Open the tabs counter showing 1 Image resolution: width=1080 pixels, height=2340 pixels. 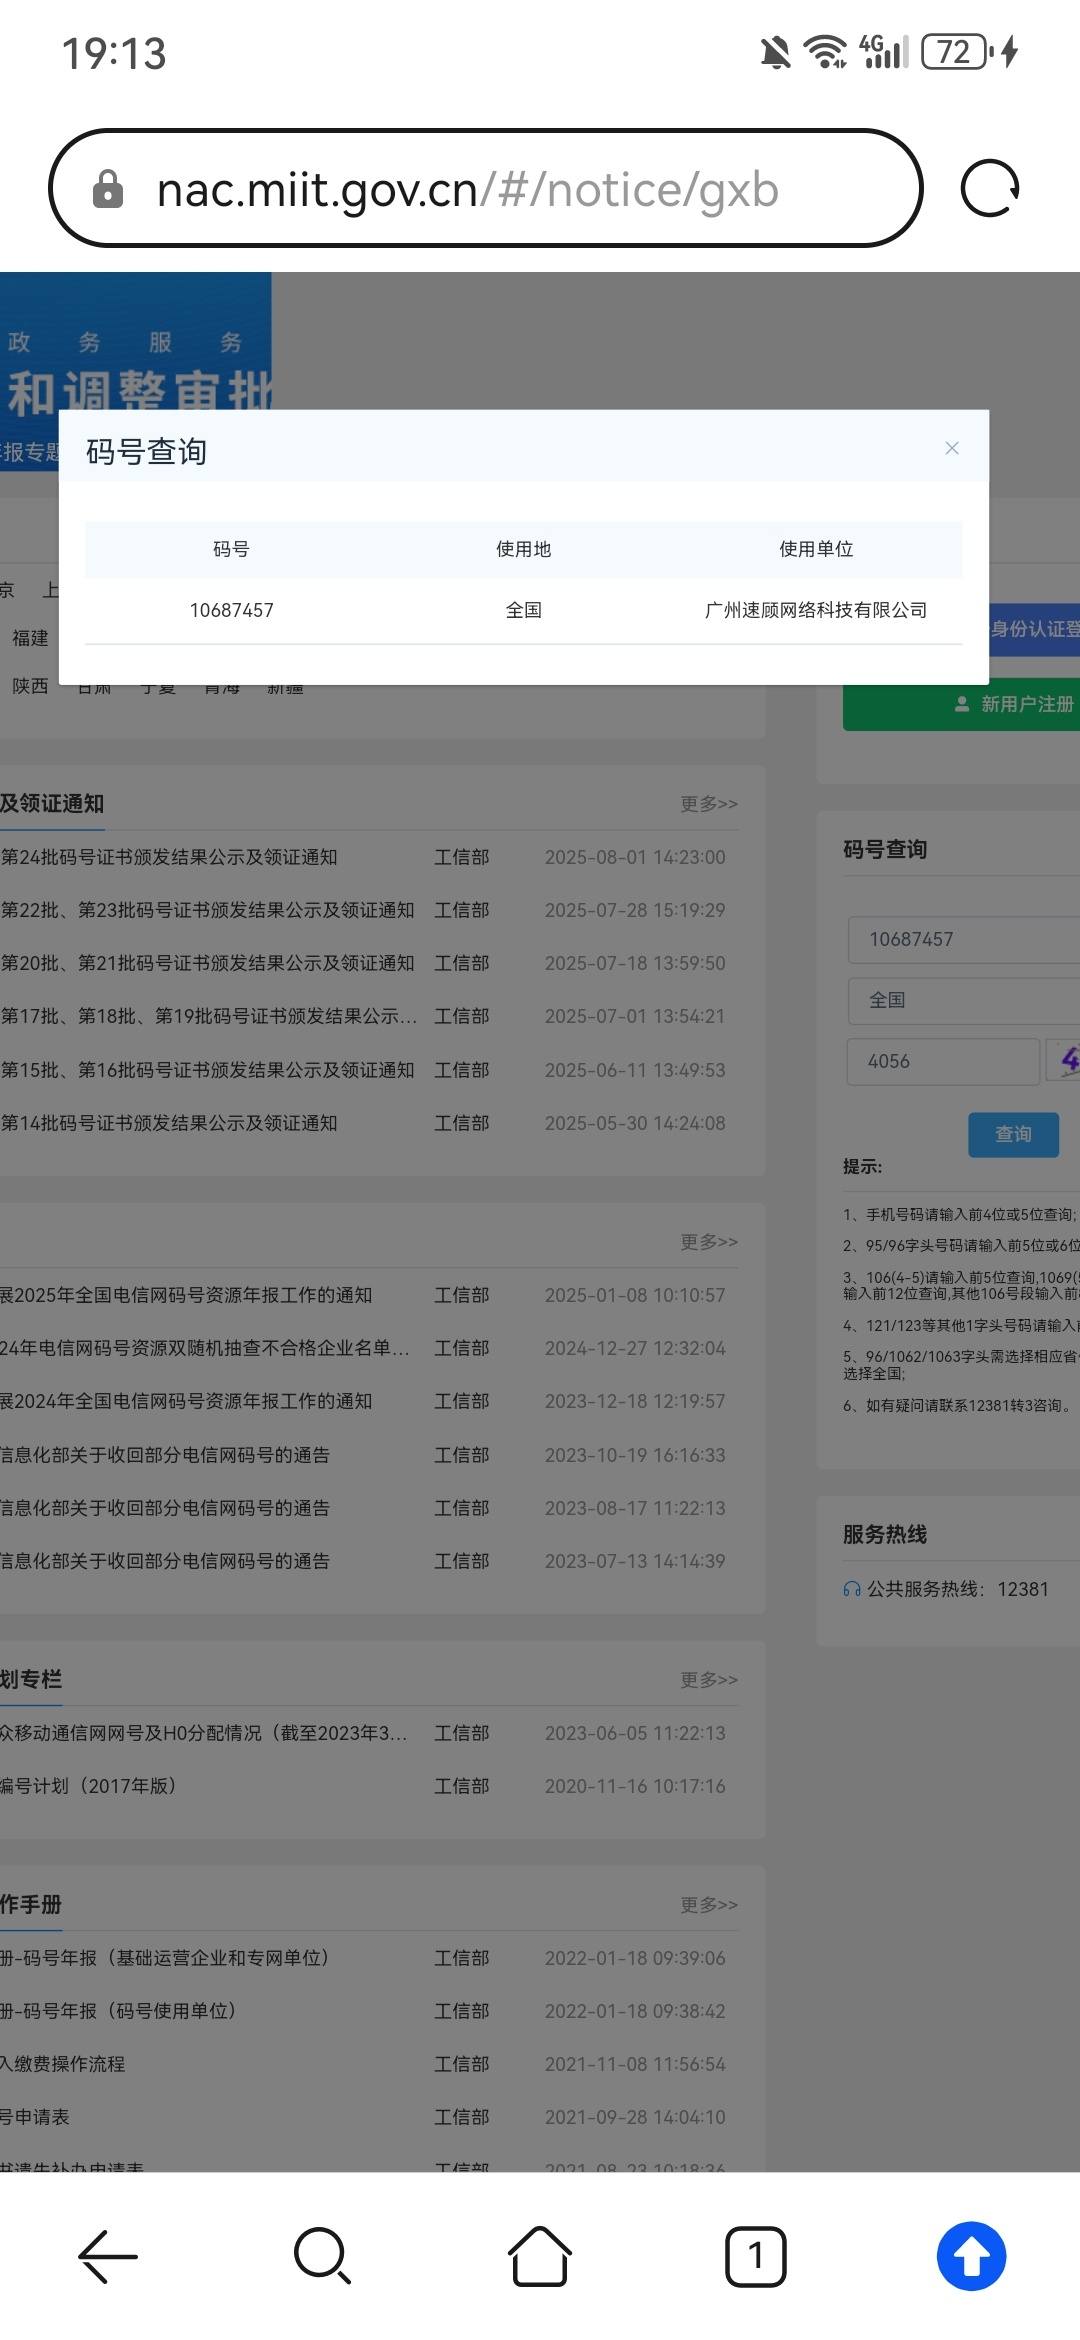click(x=756, y=2256)
